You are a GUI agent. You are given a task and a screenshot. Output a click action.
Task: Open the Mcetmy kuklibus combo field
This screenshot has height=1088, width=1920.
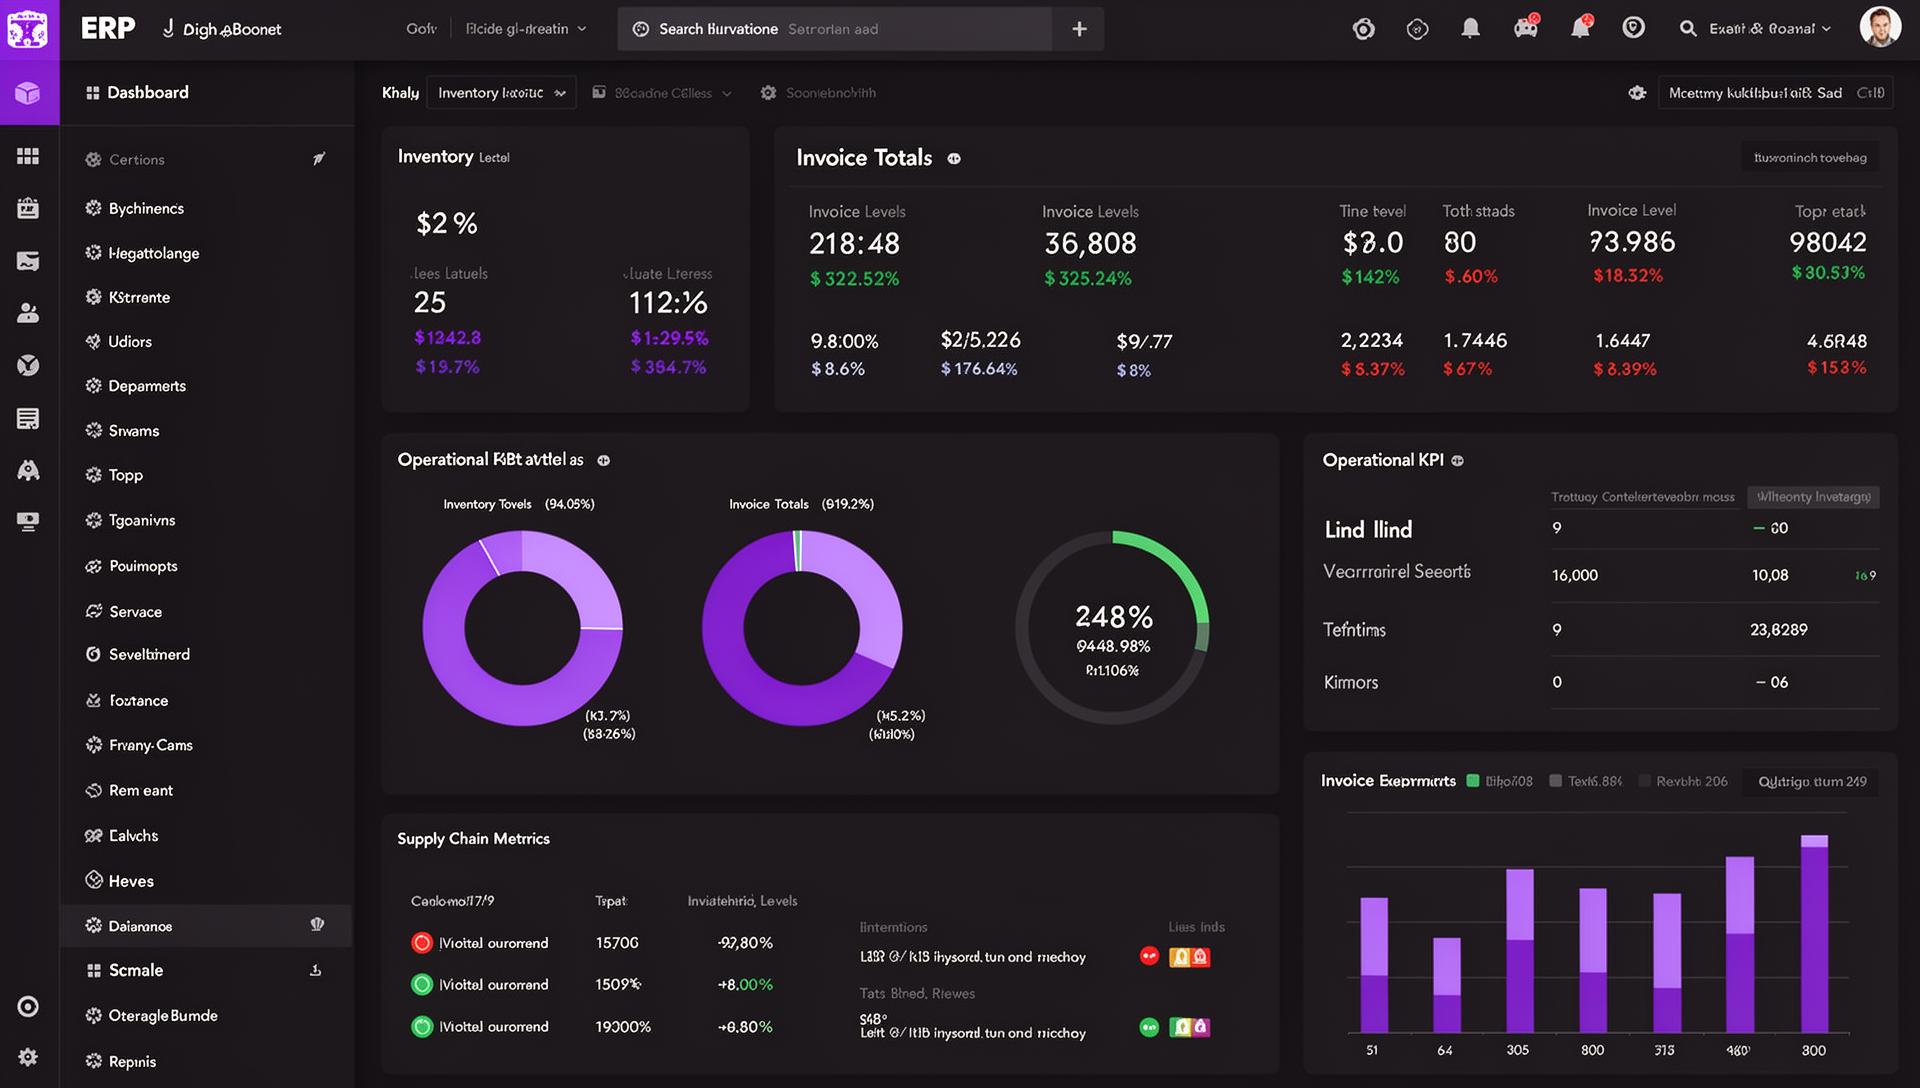(x=1775, y=93)
